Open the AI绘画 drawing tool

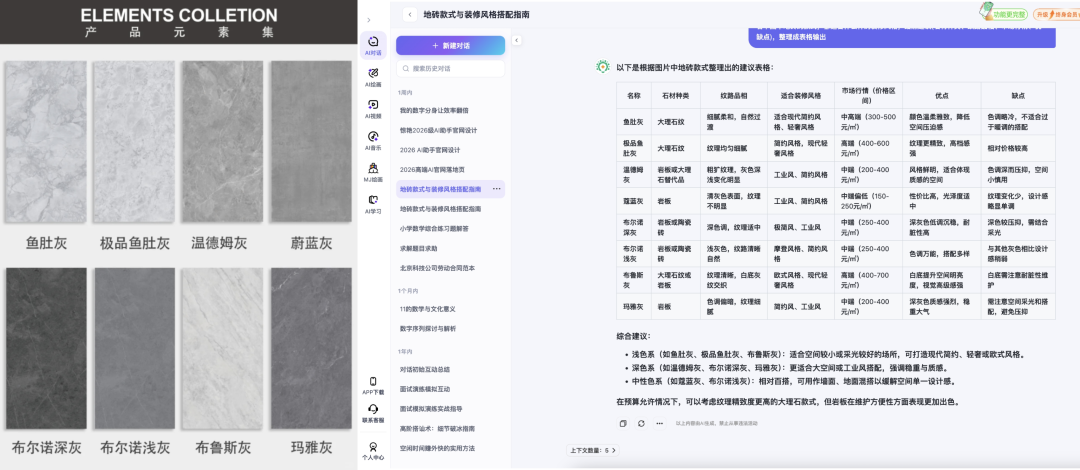point(373,76)
